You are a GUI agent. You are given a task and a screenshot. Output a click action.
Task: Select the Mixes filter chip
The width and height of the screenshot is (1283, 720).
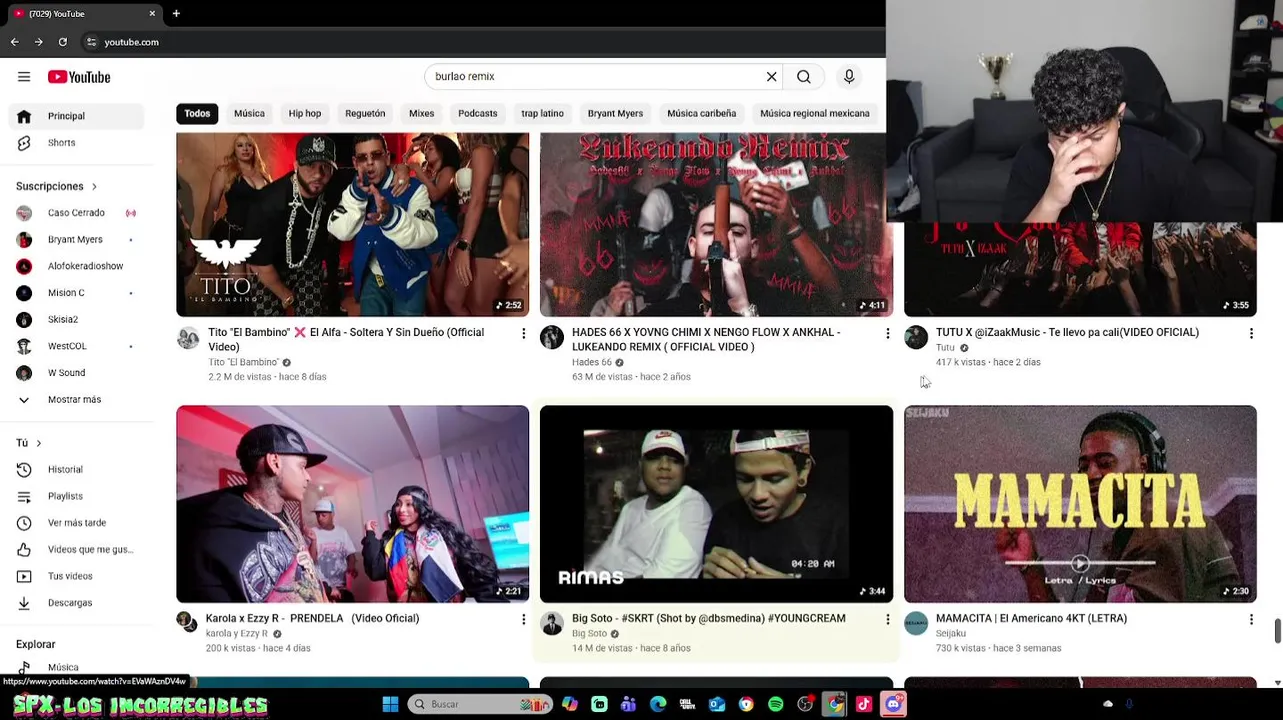421,113
